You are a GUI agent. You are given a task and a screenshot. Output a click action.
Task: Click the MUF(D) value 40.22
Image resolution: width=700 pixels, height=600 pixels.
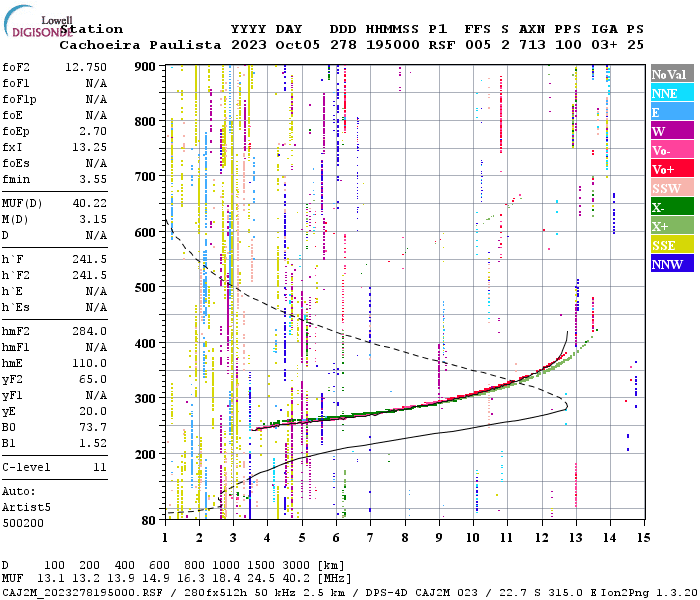[89, 203]
